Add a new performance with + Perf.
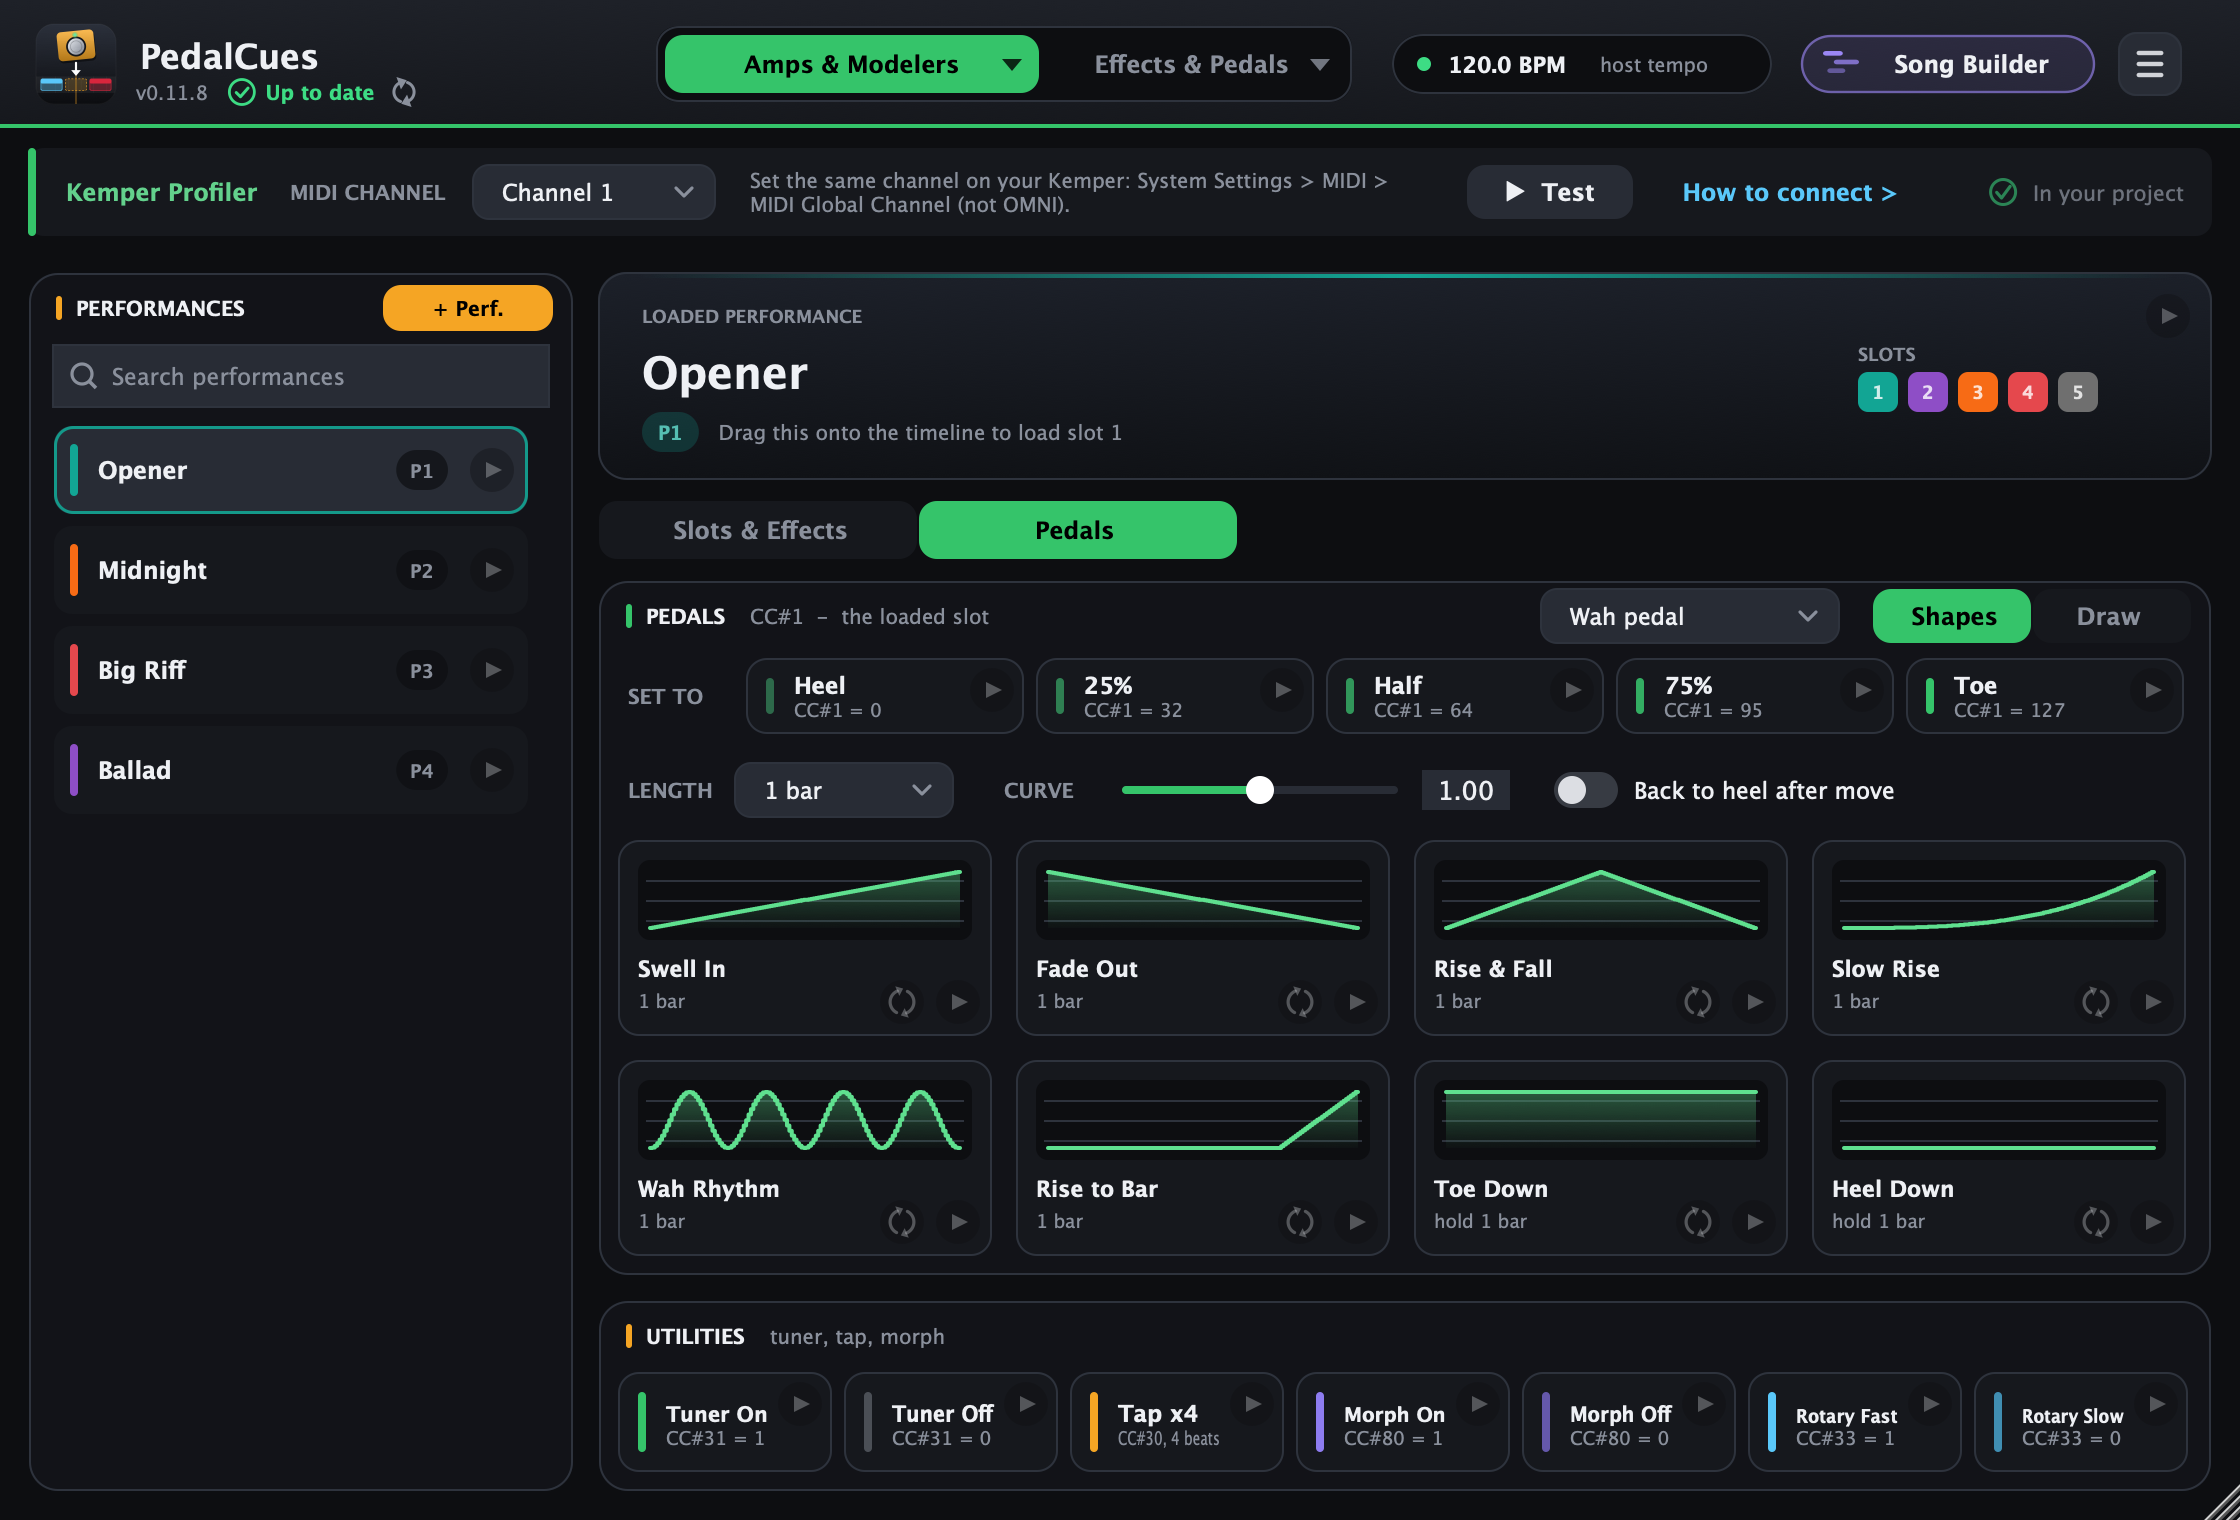 pos(467,308)
